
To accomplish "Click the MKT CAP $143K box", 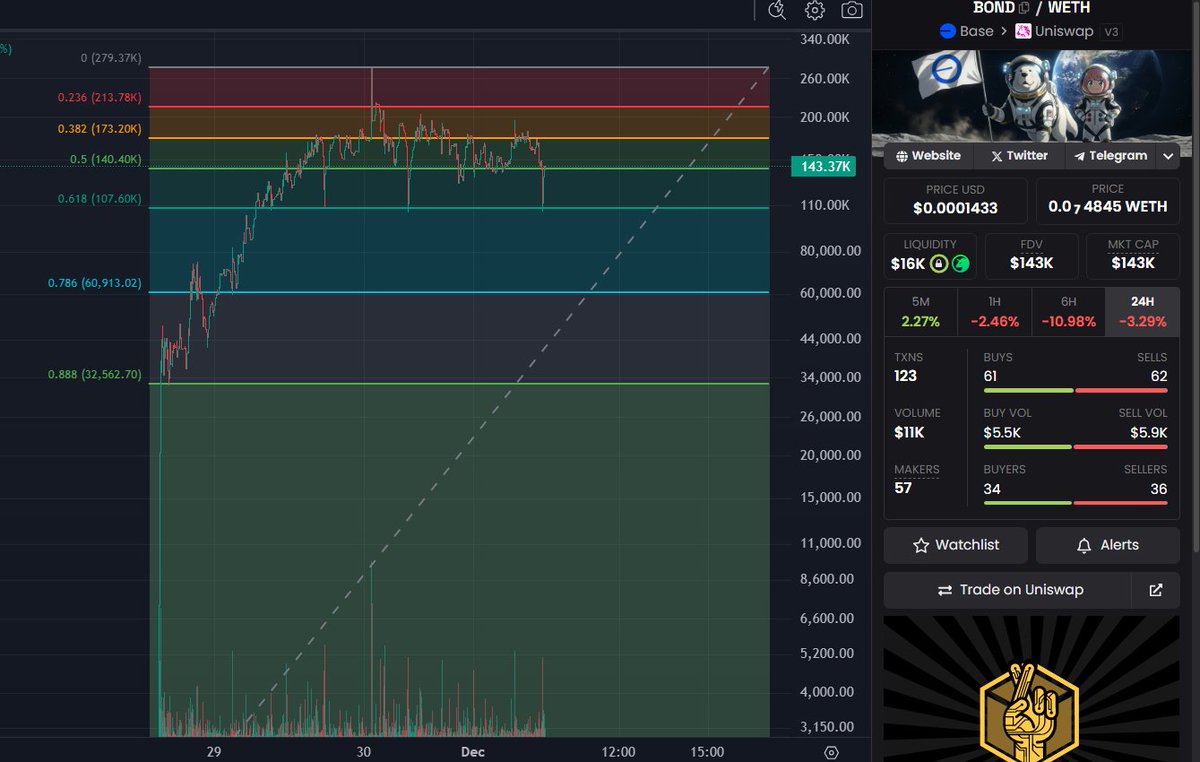I will pos(1132,255).
